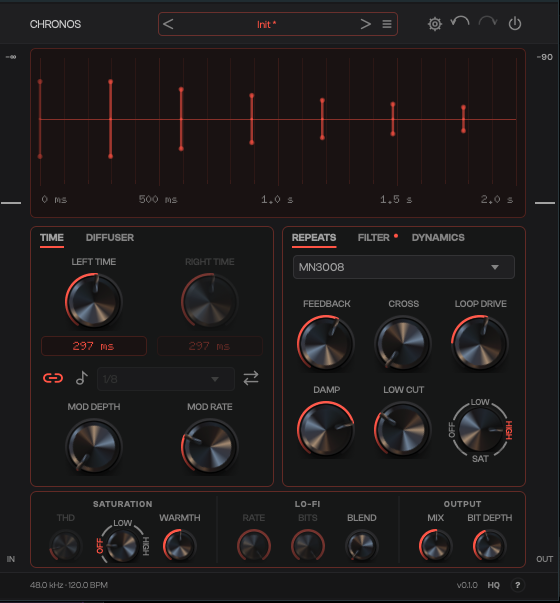Click the CHRONOS plugin title

click(55, 24)
